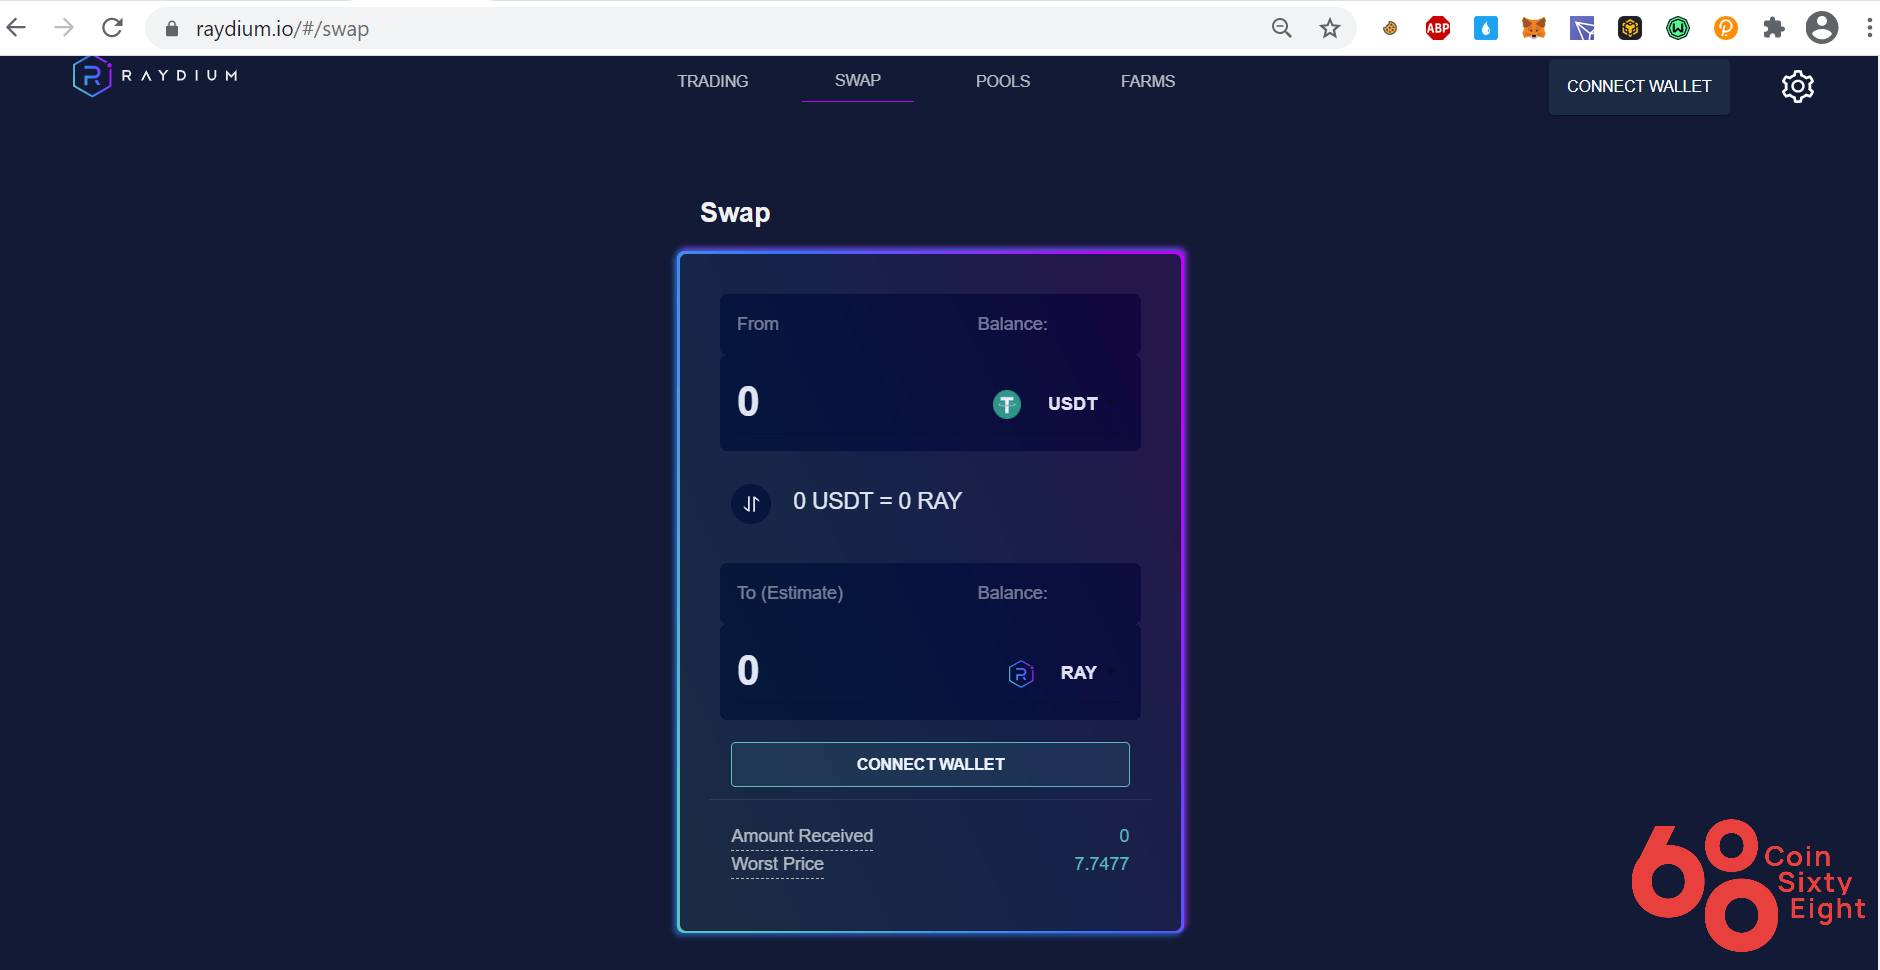Click the 7.7477 worst price value
The width and height of the screenshot is (1880, 970).
pos(1101,864)
